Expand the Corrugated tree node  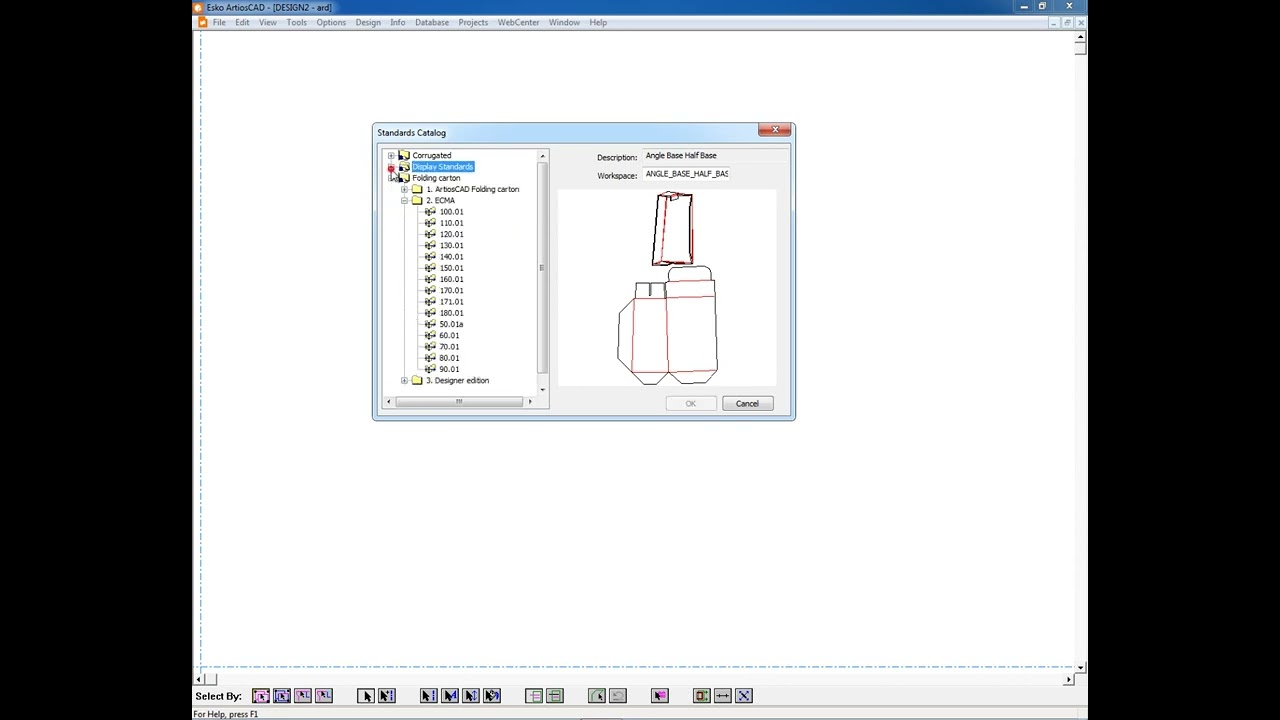coord(391,155)
